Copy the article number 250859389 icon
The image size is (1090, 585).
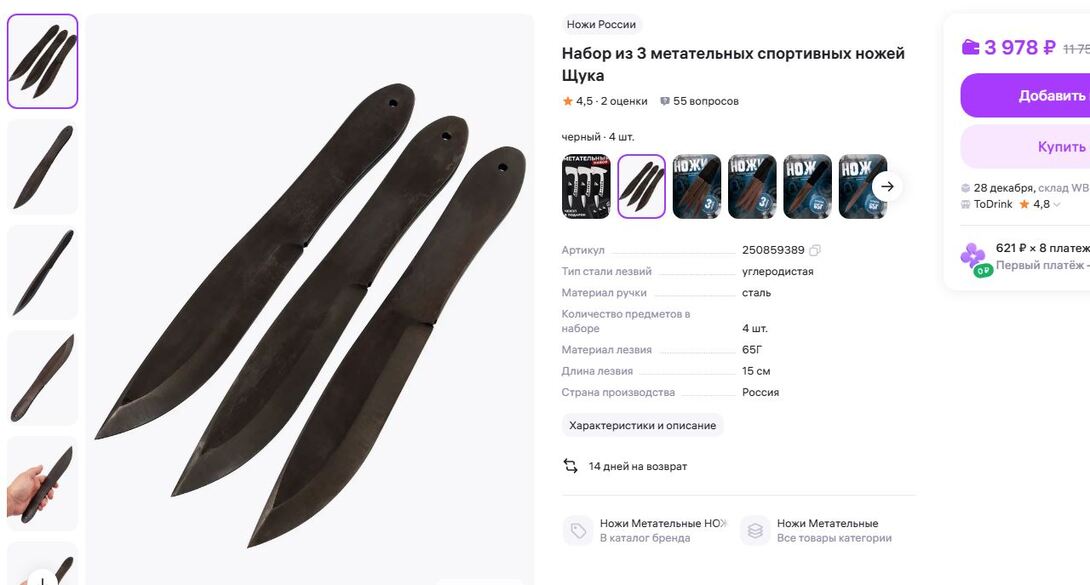tap(815, 250)
